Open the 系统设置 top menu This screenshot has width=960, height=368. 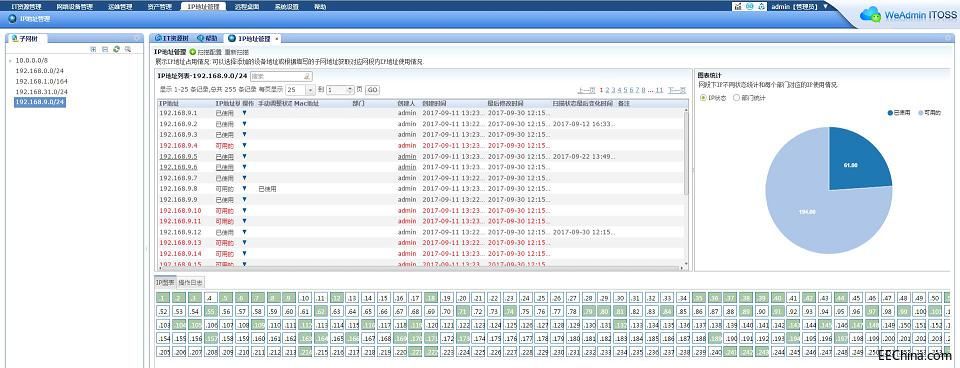(x=286, y=7)
